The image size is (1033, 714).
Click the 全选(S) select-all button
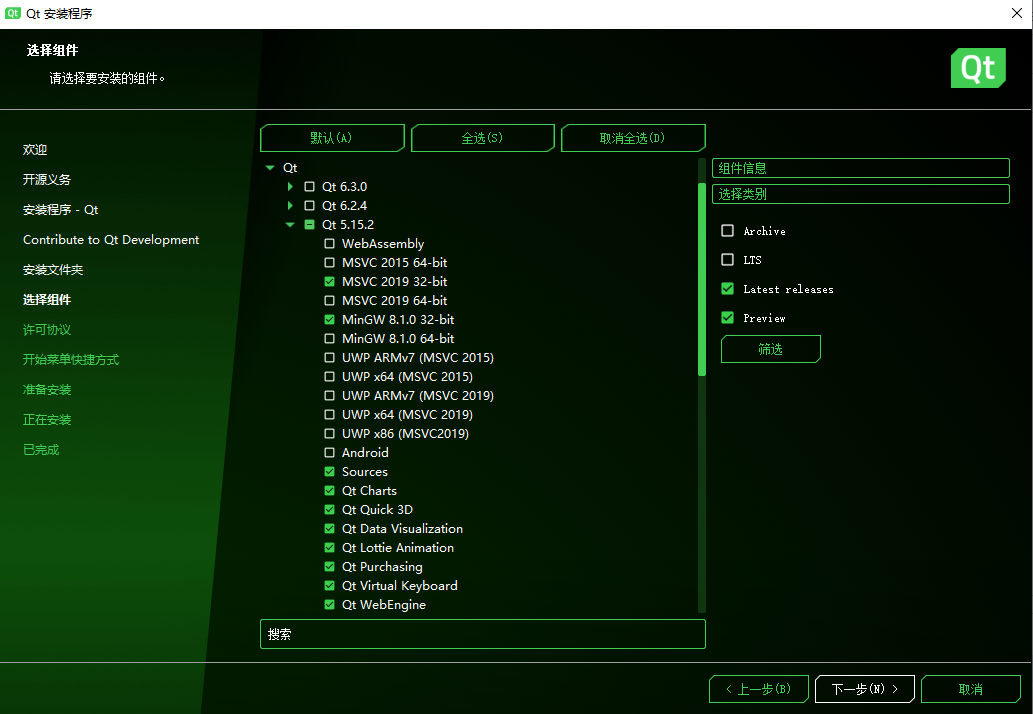click(483, 138)
